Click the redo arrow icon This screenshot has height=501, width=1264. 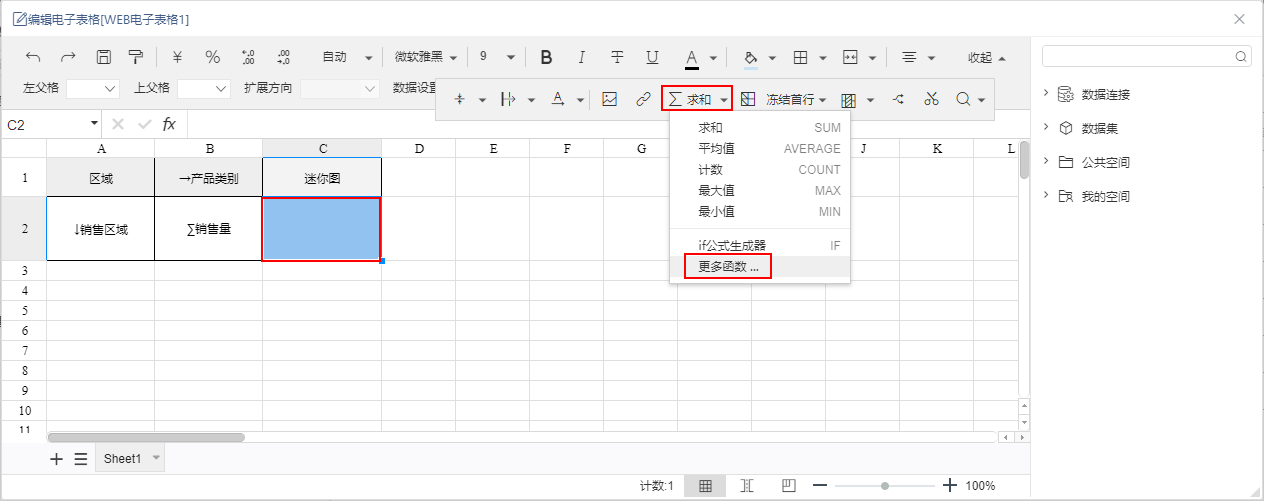pyautogui.click(x=68, y=57)
